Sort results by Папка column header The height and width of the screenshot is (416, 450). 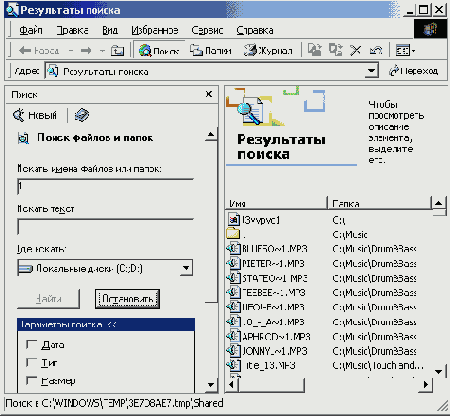379,203
